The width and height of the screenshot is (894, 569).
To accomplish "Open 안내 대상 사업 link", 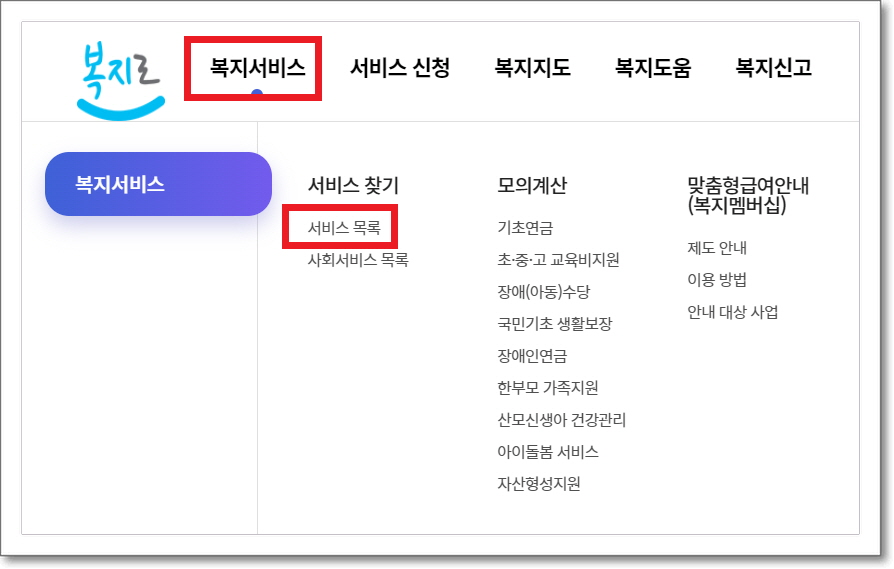I will click(x=733, y=312).
